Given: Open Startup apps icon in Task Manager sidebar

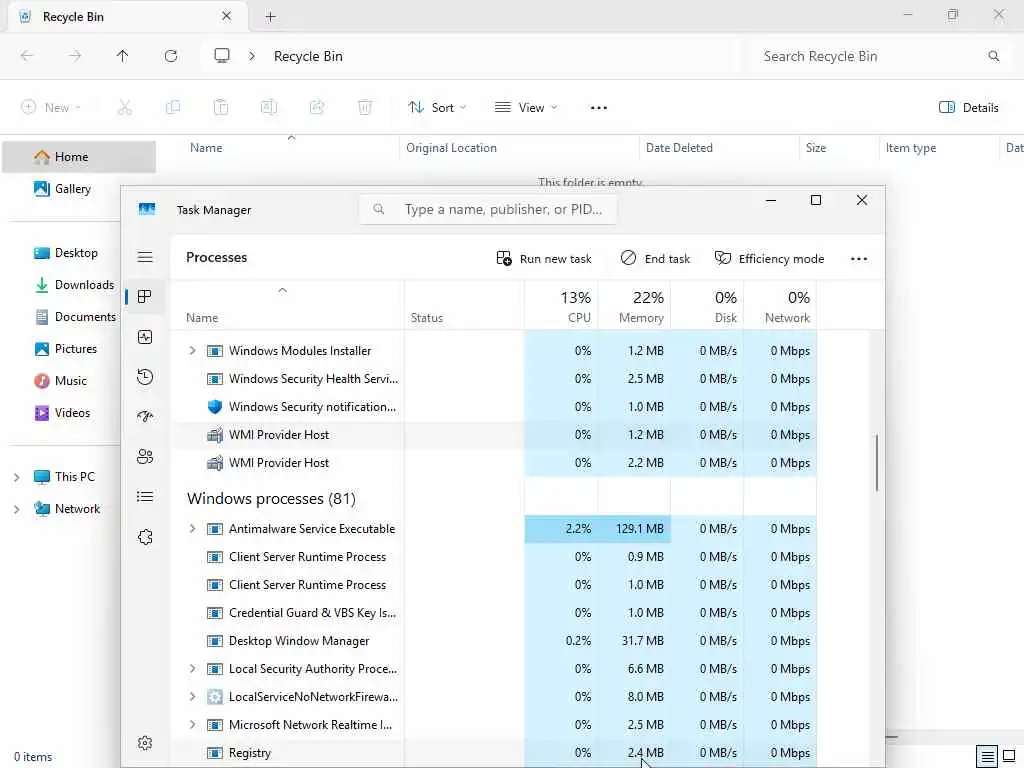Looking at the screenshot, I should pos(145,417).
